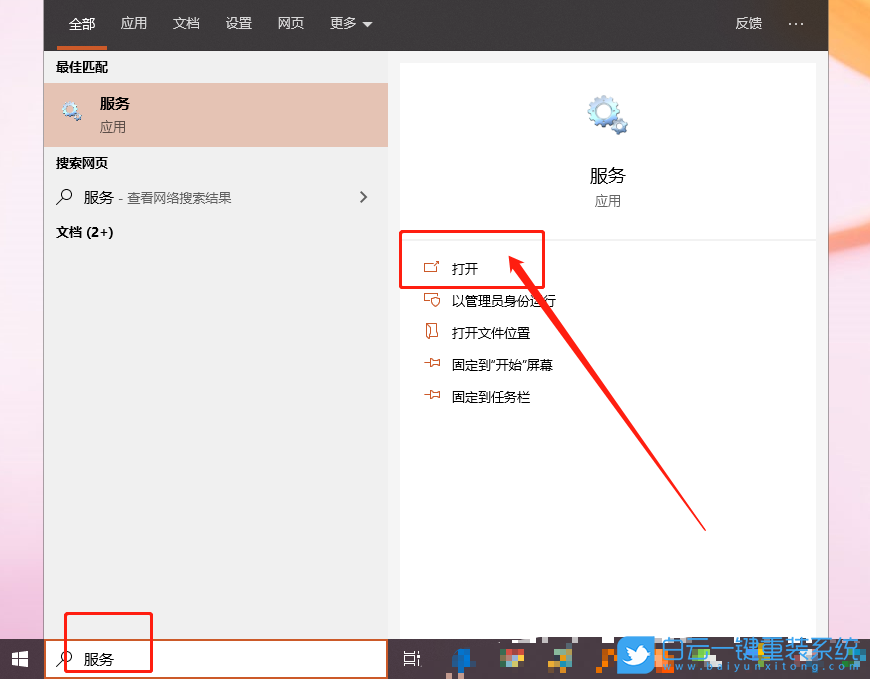Click the large 服务 gear icon in preview panel
The height and width of the screenshot is (679, 870).
pos(607,113)
